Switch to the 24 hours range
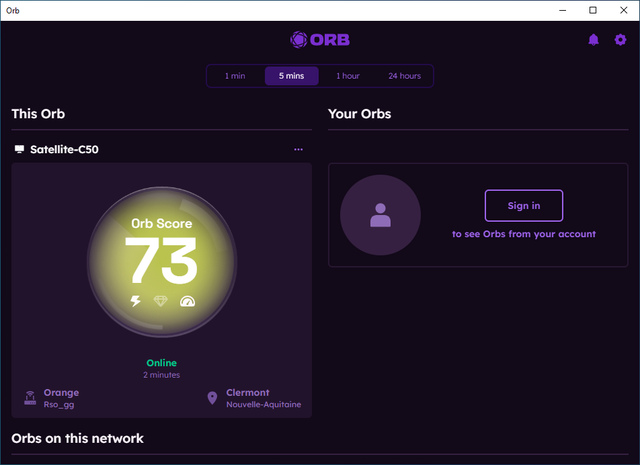The image size is (640, 465). coord(404,76)
